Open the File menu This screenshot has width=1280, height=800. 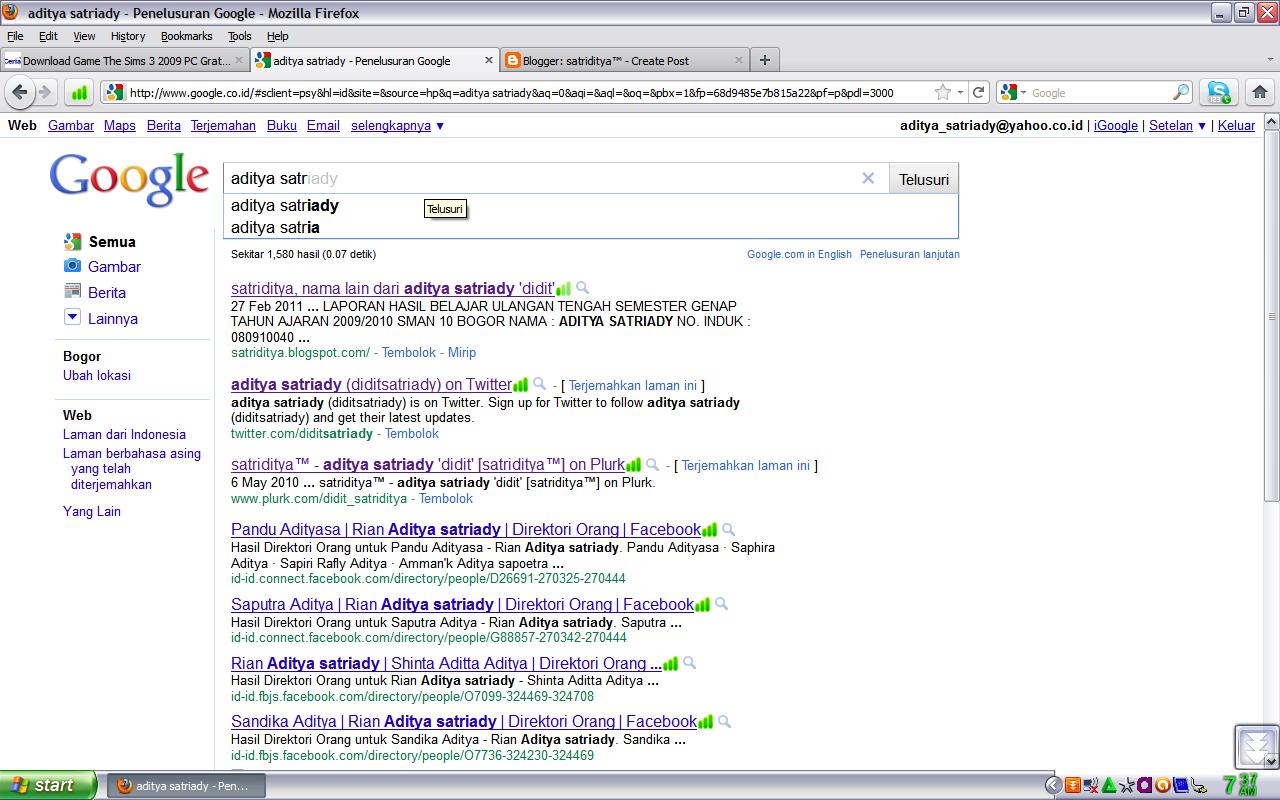click(15, 36)
